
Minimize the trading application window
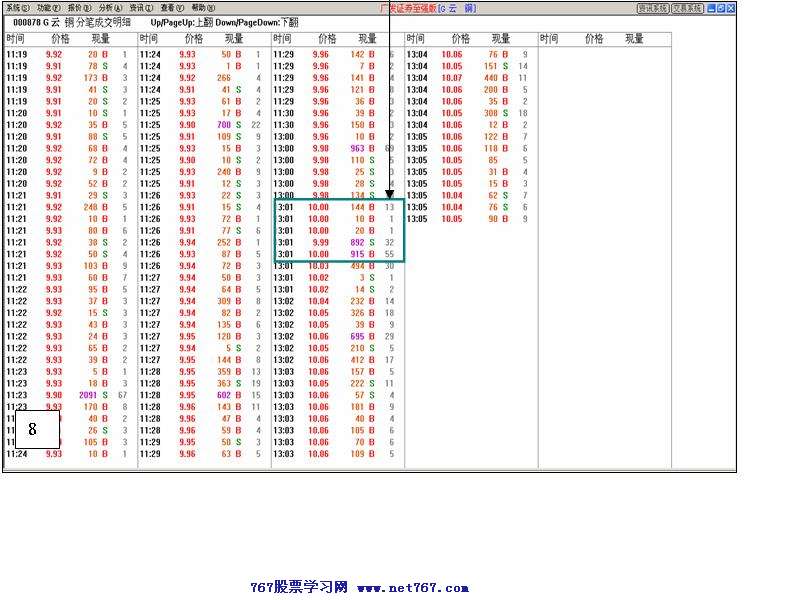pyautogui.click(x=711, y=8)
